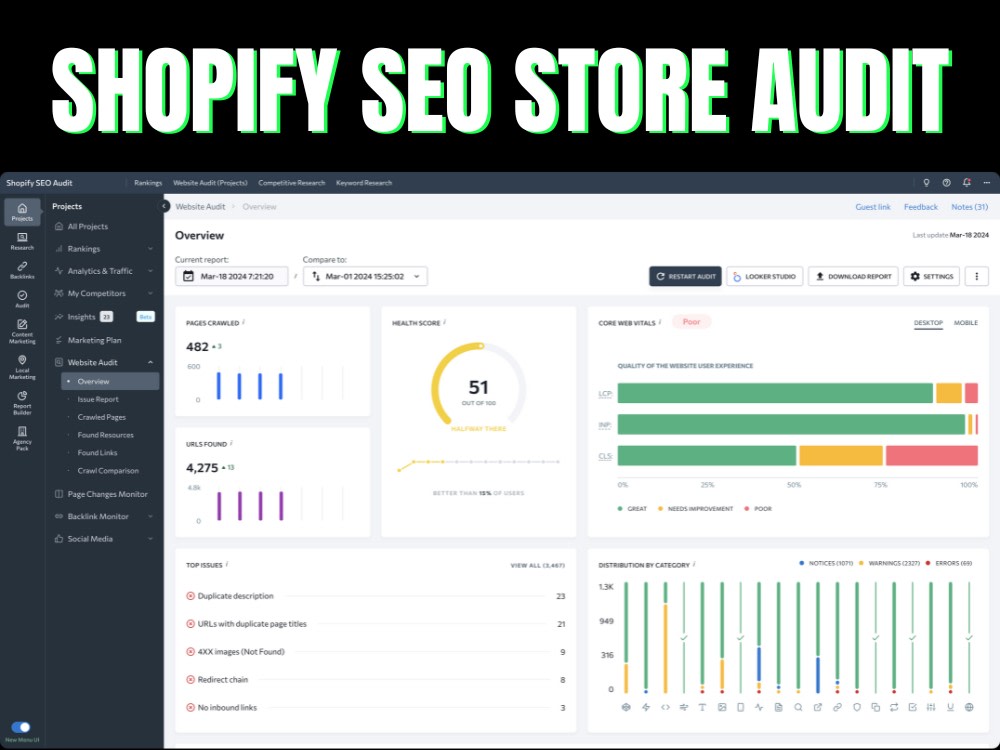The height and width of the screenshot is (750, 1000).
Task: Click the help question mark icon
Action: pos(946,183)
